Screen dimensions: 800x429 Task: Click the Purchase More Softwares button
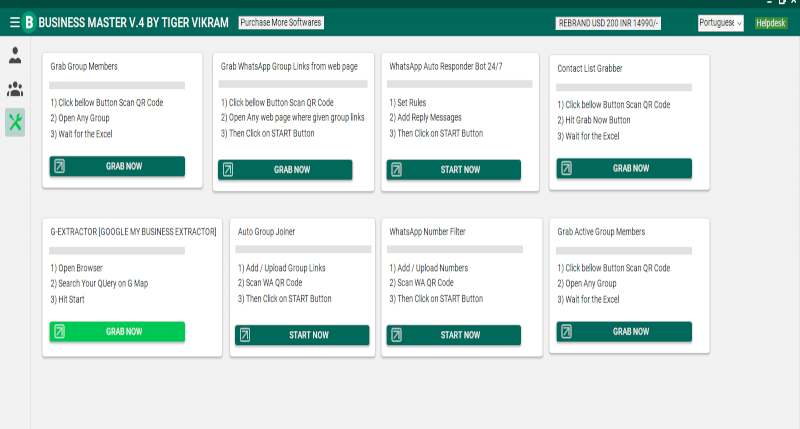pos(281,22)
